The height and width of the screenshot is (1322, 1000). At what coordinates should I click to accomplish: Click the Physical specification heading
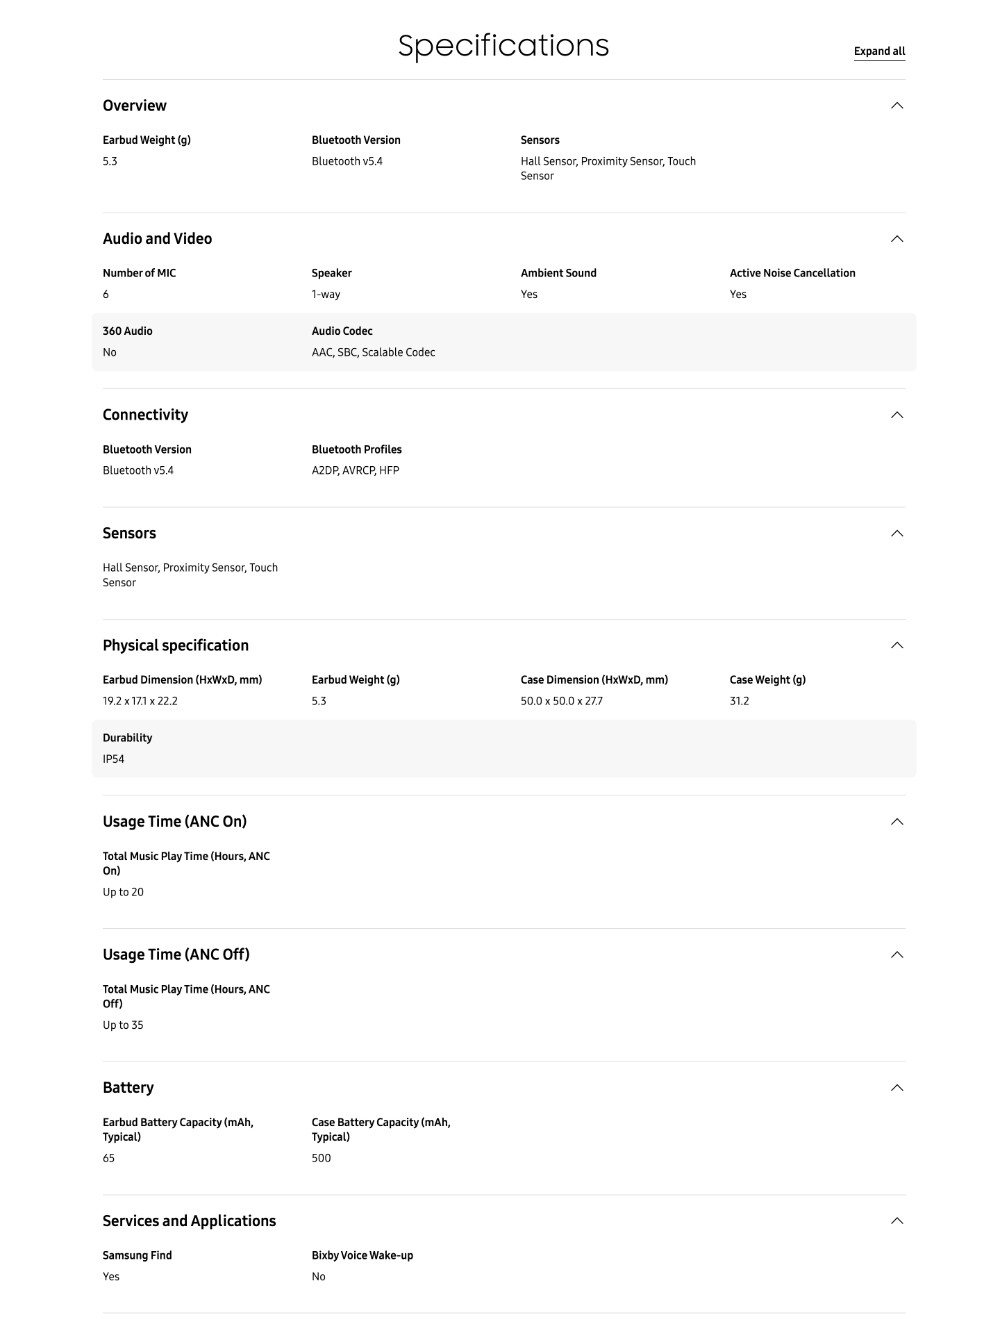coord(175,646)
